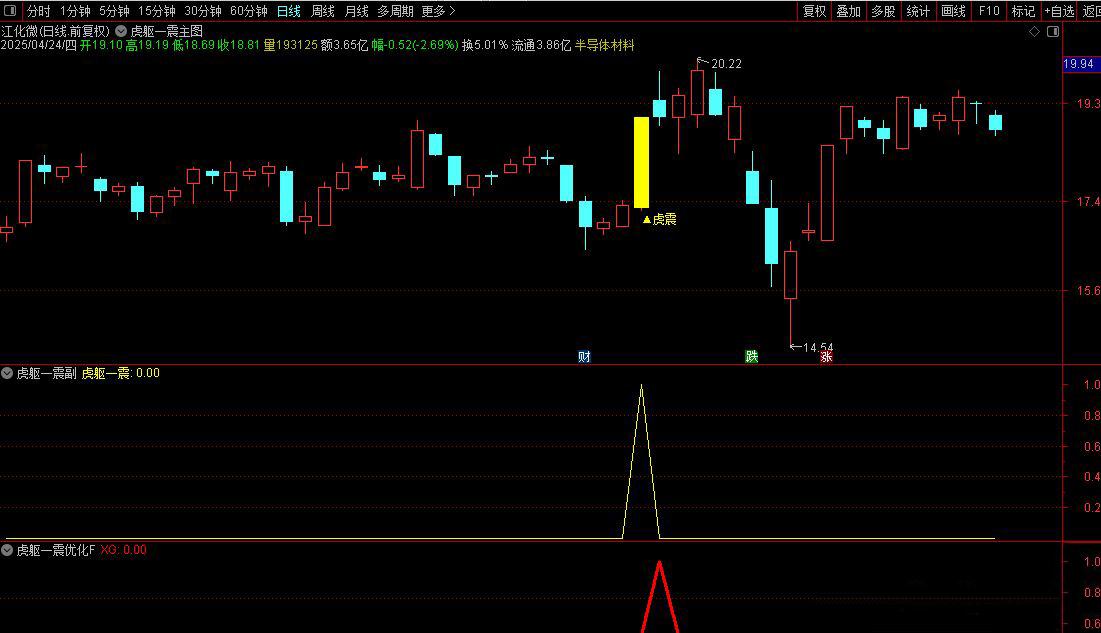Open the 虎躯一震主图 indicator dropdown arrow

121,32
